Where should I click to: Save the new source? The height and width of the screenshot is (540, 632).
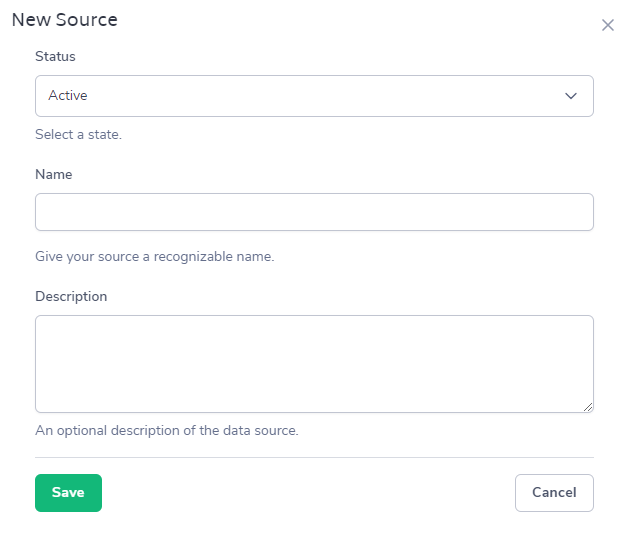(68, 493)
